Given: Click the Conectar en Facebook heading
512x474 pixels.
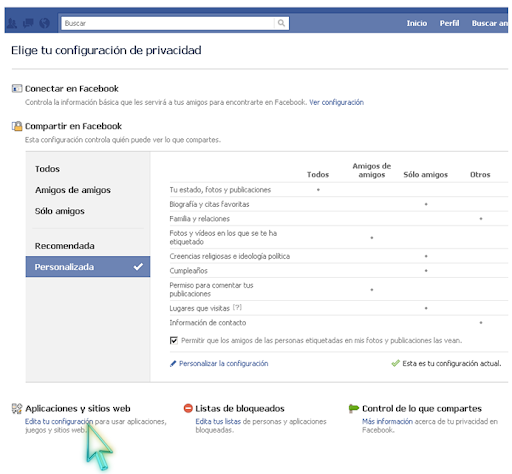Looking at the screenshot, I should tap(72, 89).
